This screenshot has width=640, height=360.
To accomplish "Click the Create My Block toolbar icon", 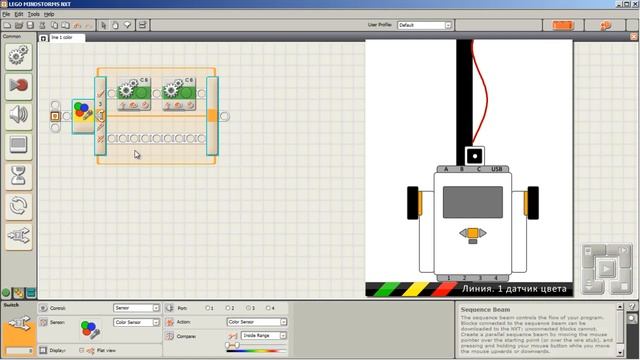I will [x=142, y=25].
